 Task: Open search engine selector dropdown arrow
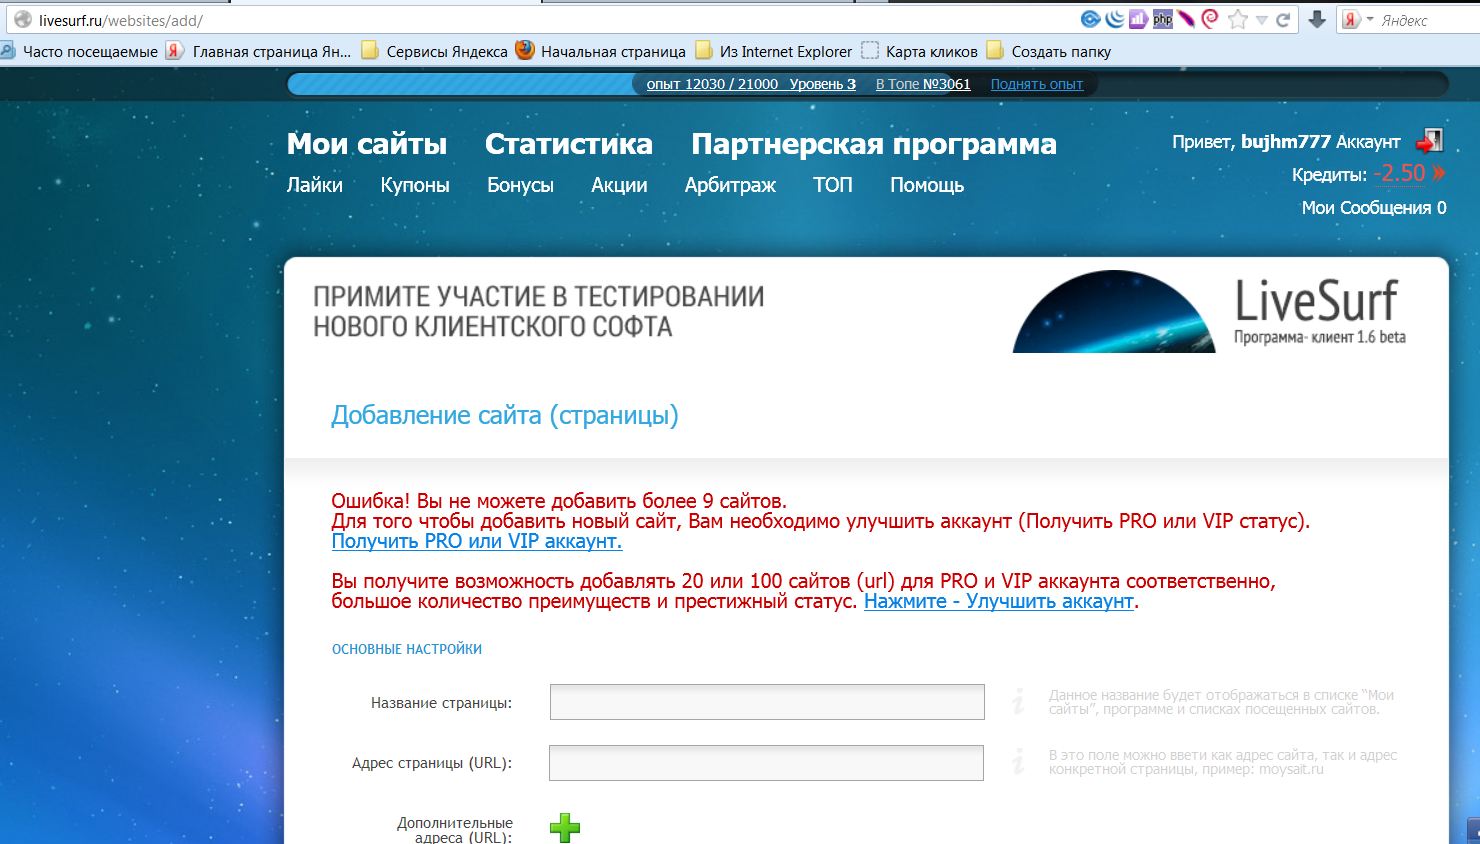tap(1370, 20)
